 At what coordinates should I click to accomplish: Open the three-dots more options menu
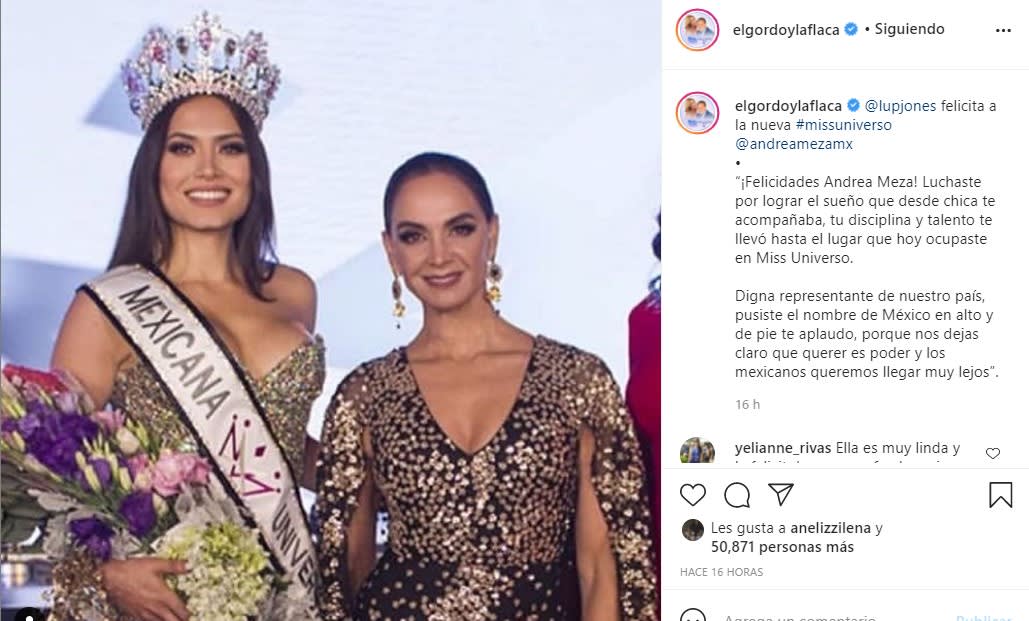(x=1003, y=30)
